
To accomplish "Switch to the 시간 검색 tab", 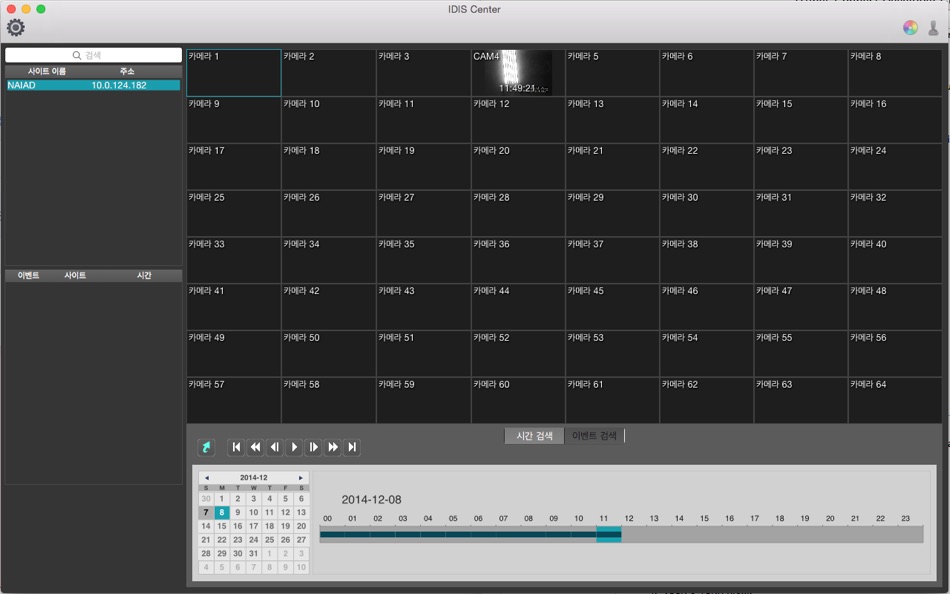I will [x=534, y=436].
